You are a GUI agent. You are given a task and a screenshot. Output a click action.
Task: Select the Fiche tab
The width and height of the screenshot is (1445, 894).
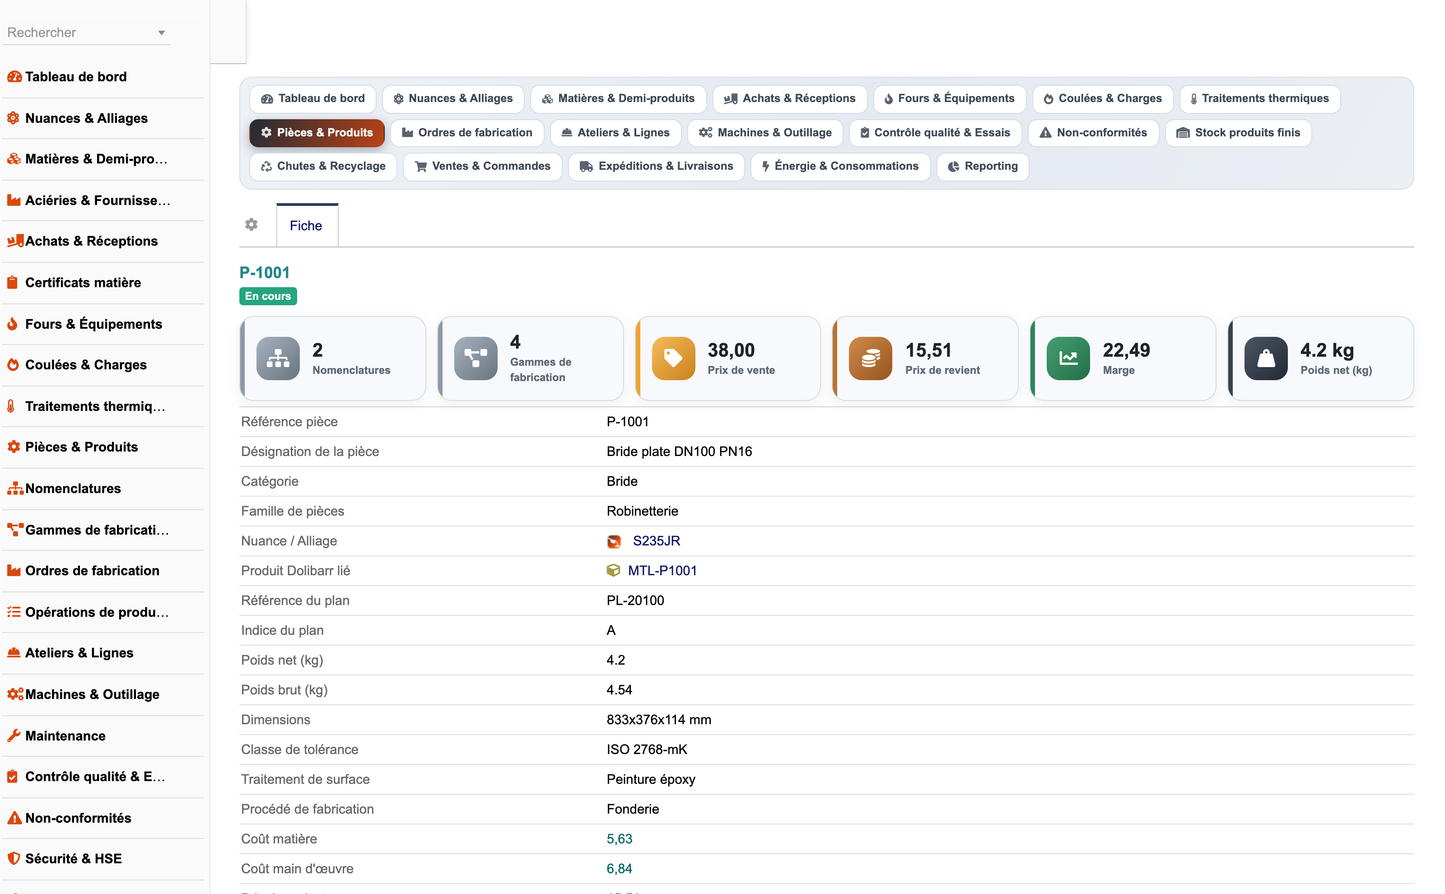307,226
